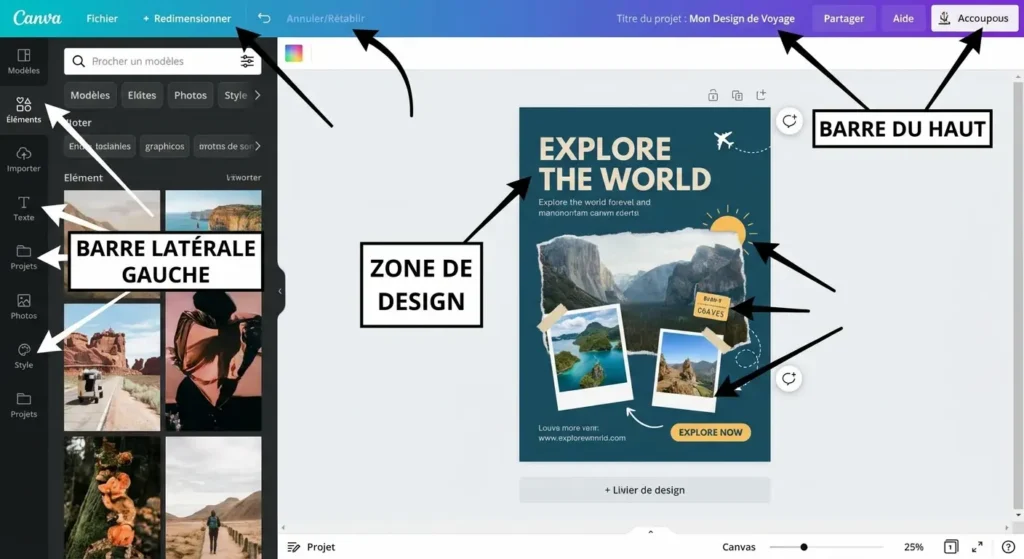Click the lower comment refresh circle icon
The image size is (1024, 559).
(789, 379)
